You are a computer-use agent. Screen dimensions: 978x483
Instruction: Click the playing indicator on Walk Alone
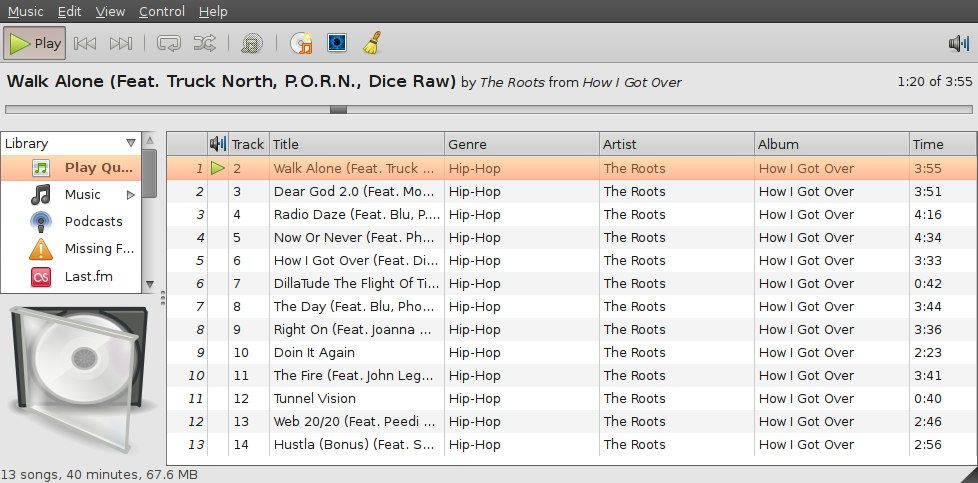coord(218,168)
